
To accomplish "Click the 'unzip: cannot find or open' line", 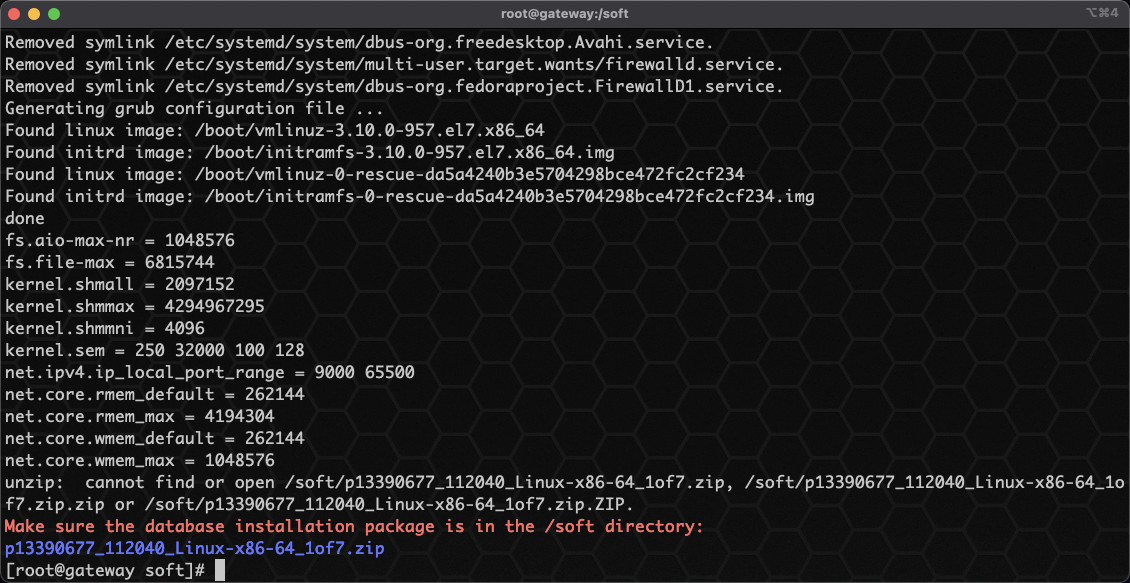I will point(564,493).
